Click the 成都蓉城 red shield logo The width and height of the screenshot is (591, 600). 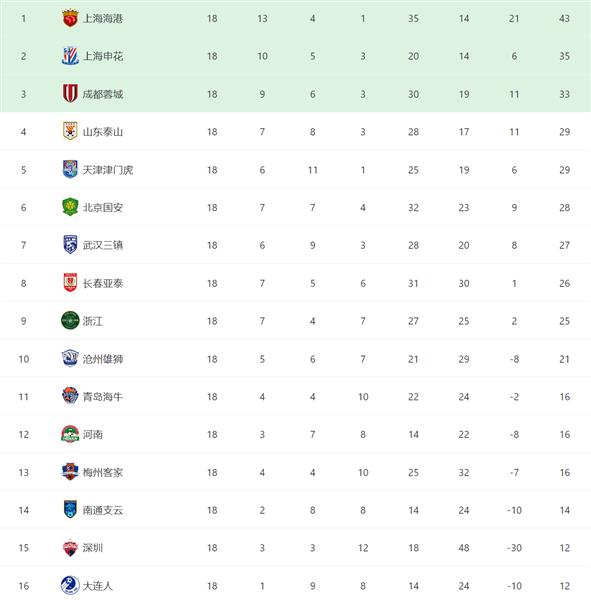coord(70,93)
